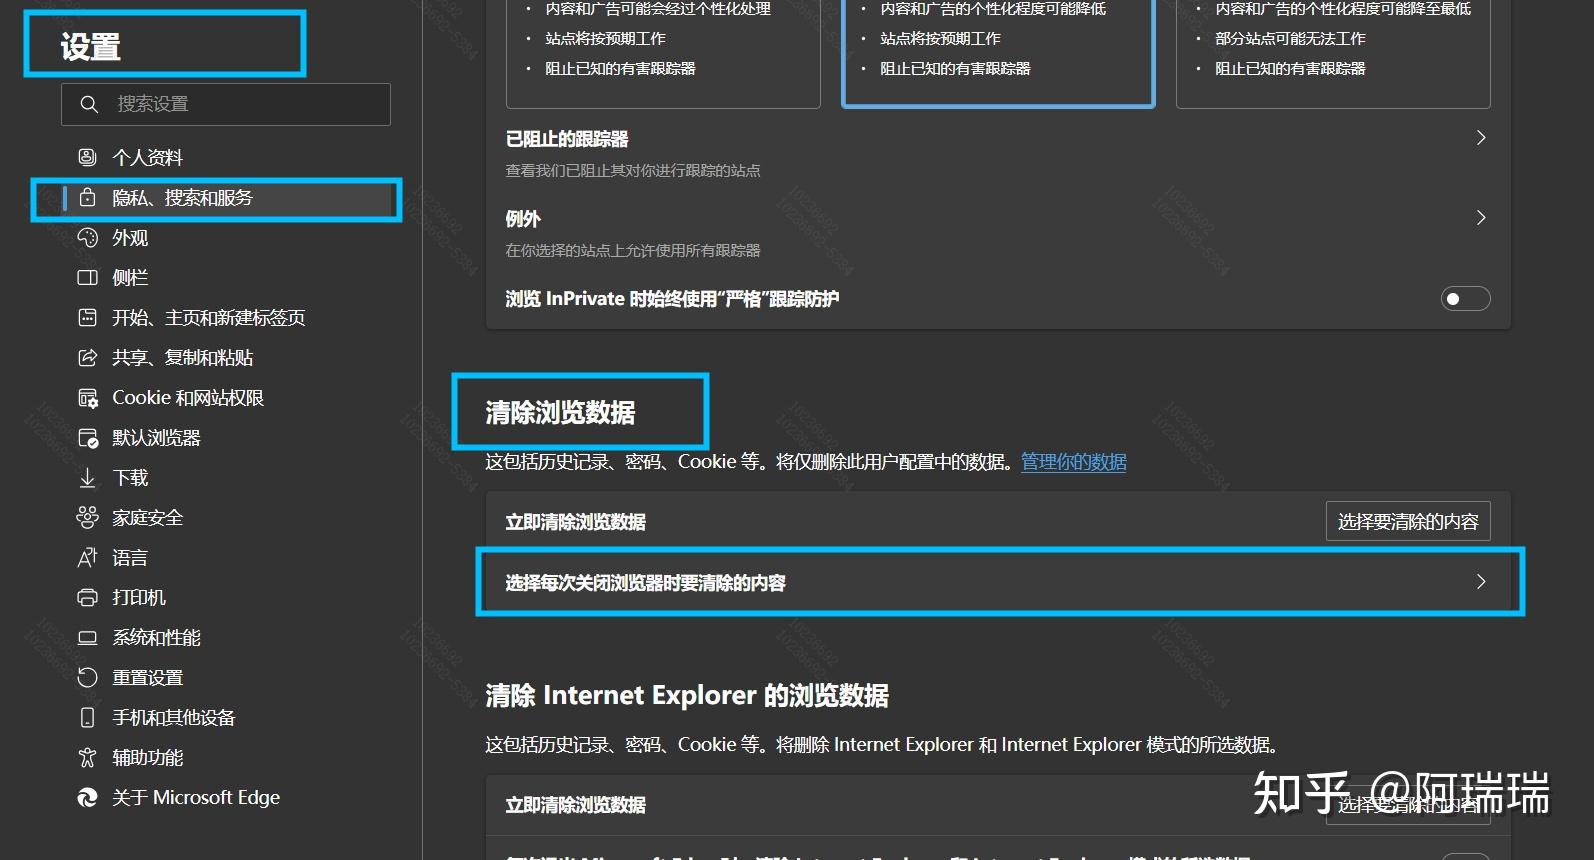Open chevron for 选择每次关闭浏览器时要清除的内容
The height and width of the screenshot is (860, 1594).
click(x=1481, y=582)
